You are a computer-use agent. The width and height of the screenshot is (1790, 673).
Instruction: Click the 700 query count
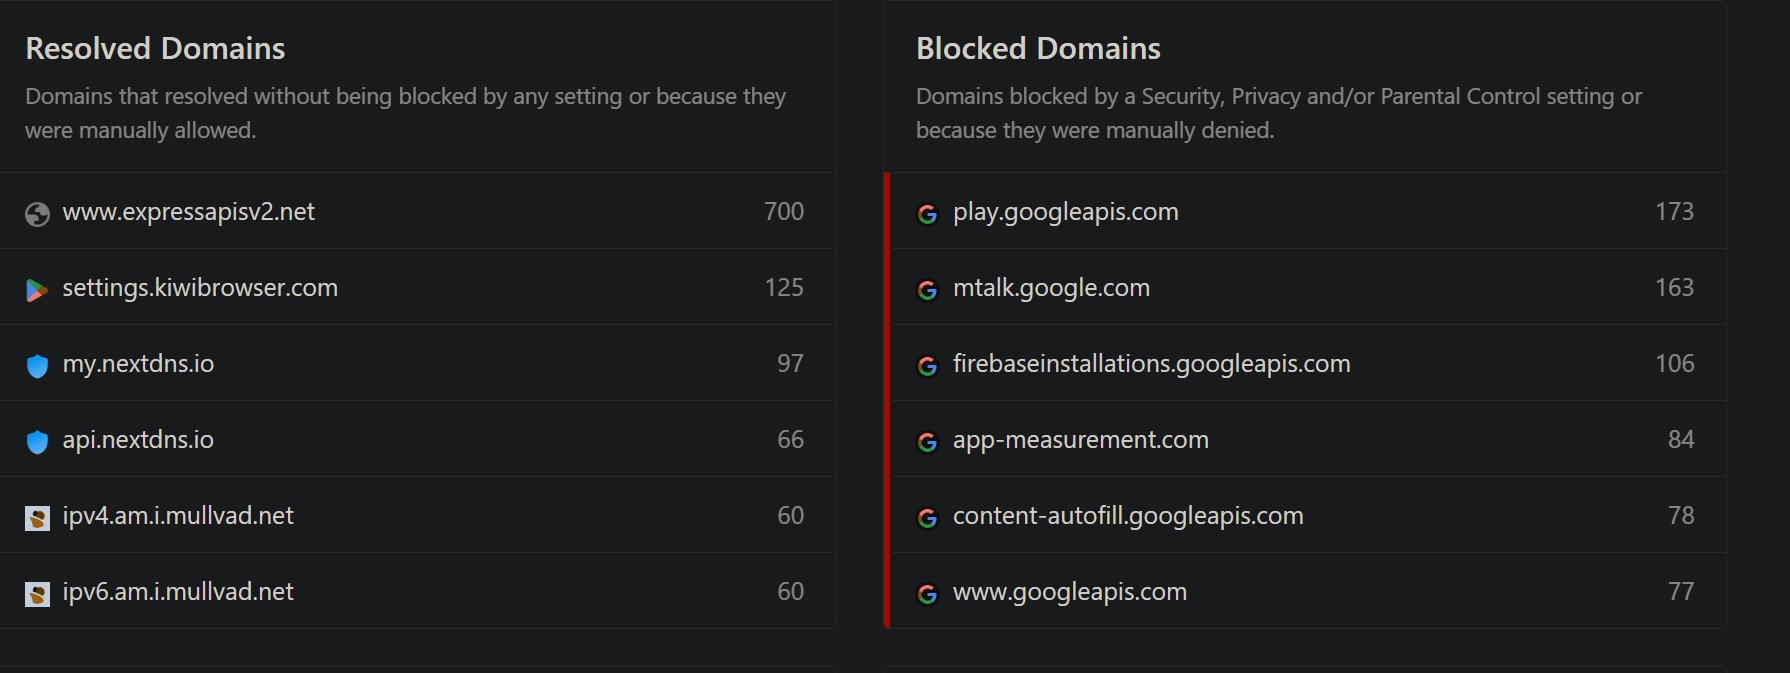tap(784, 212)
